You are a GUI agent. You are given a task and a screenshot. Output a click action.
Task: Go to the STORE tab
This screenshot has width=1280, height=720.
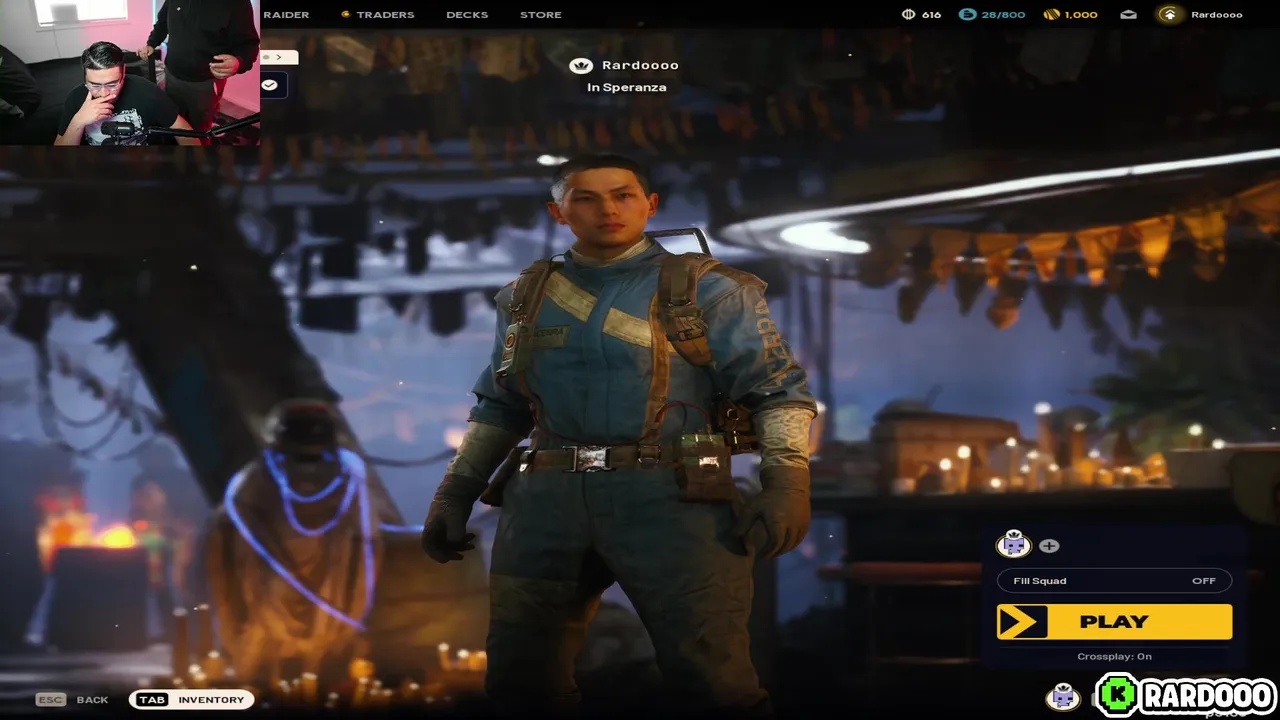coord(541,15)
